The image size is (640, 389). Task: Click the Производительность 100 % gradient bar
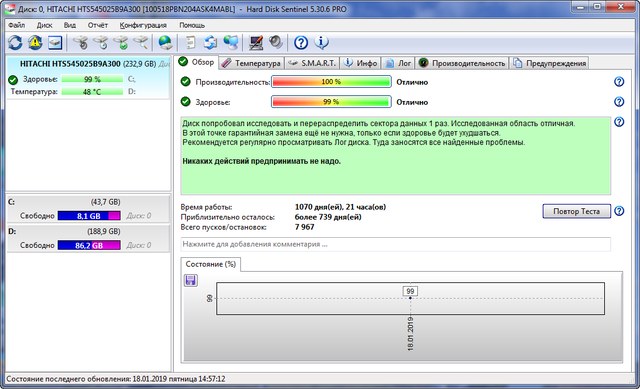(x=331, y=82)
